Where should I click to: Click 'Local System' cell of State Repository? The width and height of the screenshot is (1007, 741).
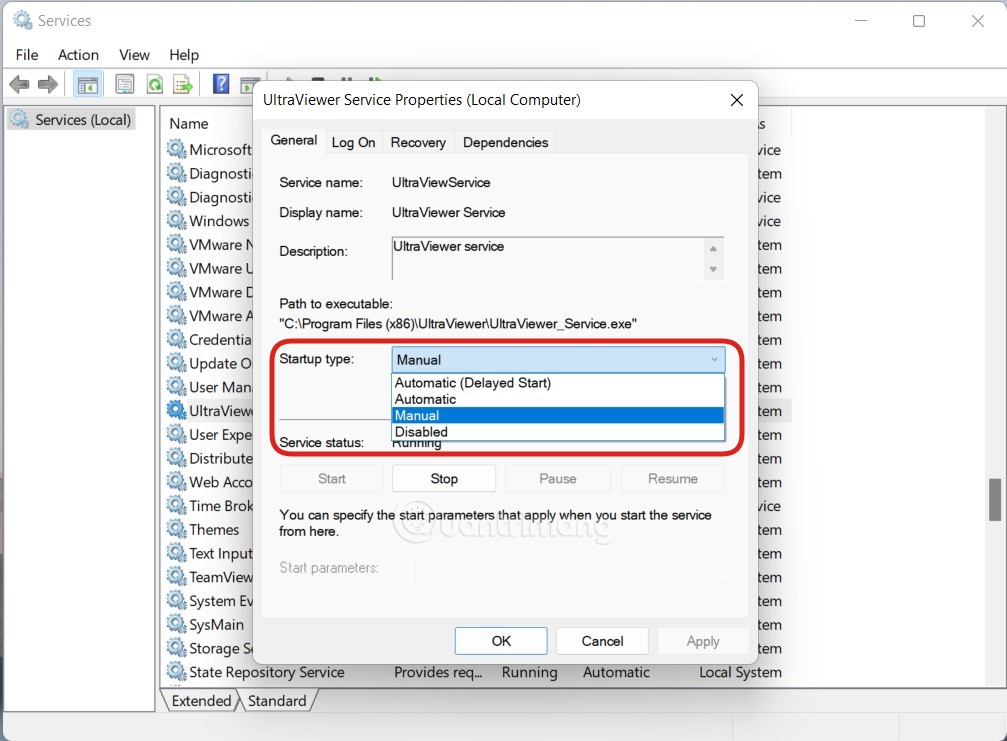740,672
